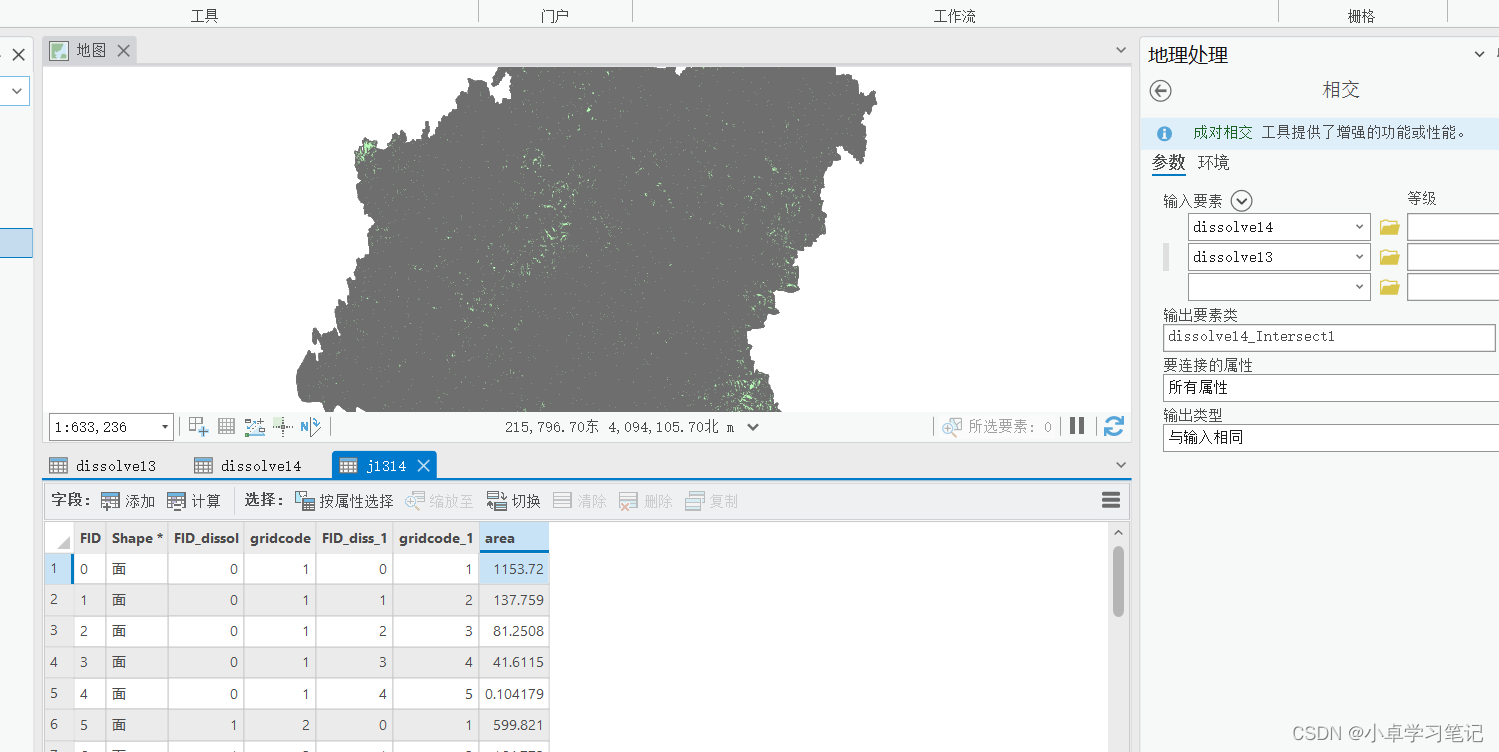Open the map view tabs overflow chevron
The height and width of the screenshot is (752, 1499).
coord(1120,50)
